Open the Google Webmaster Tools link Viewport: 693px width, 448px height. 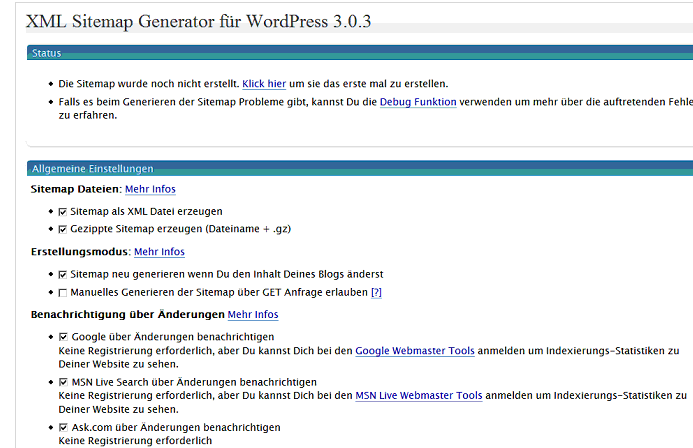pos(415,351)
